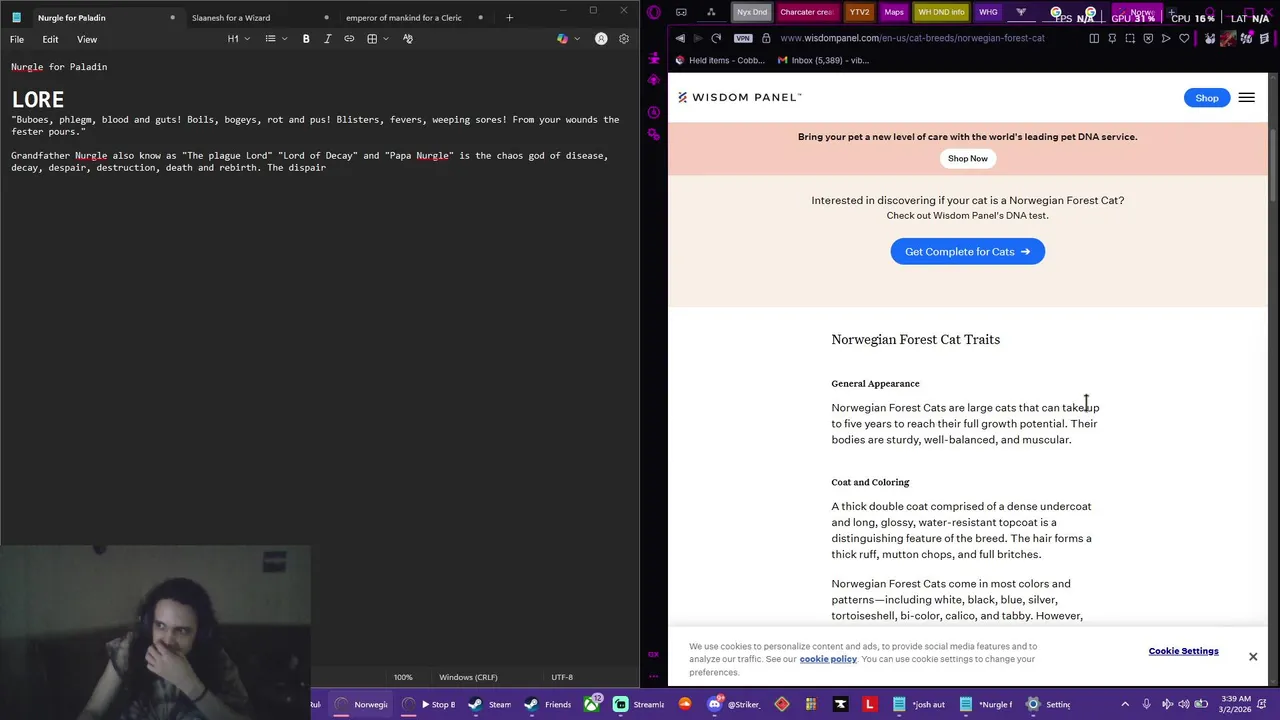Open Notepad account profile icon
This screenshot has height=720, width=1280.
[601, 39]
